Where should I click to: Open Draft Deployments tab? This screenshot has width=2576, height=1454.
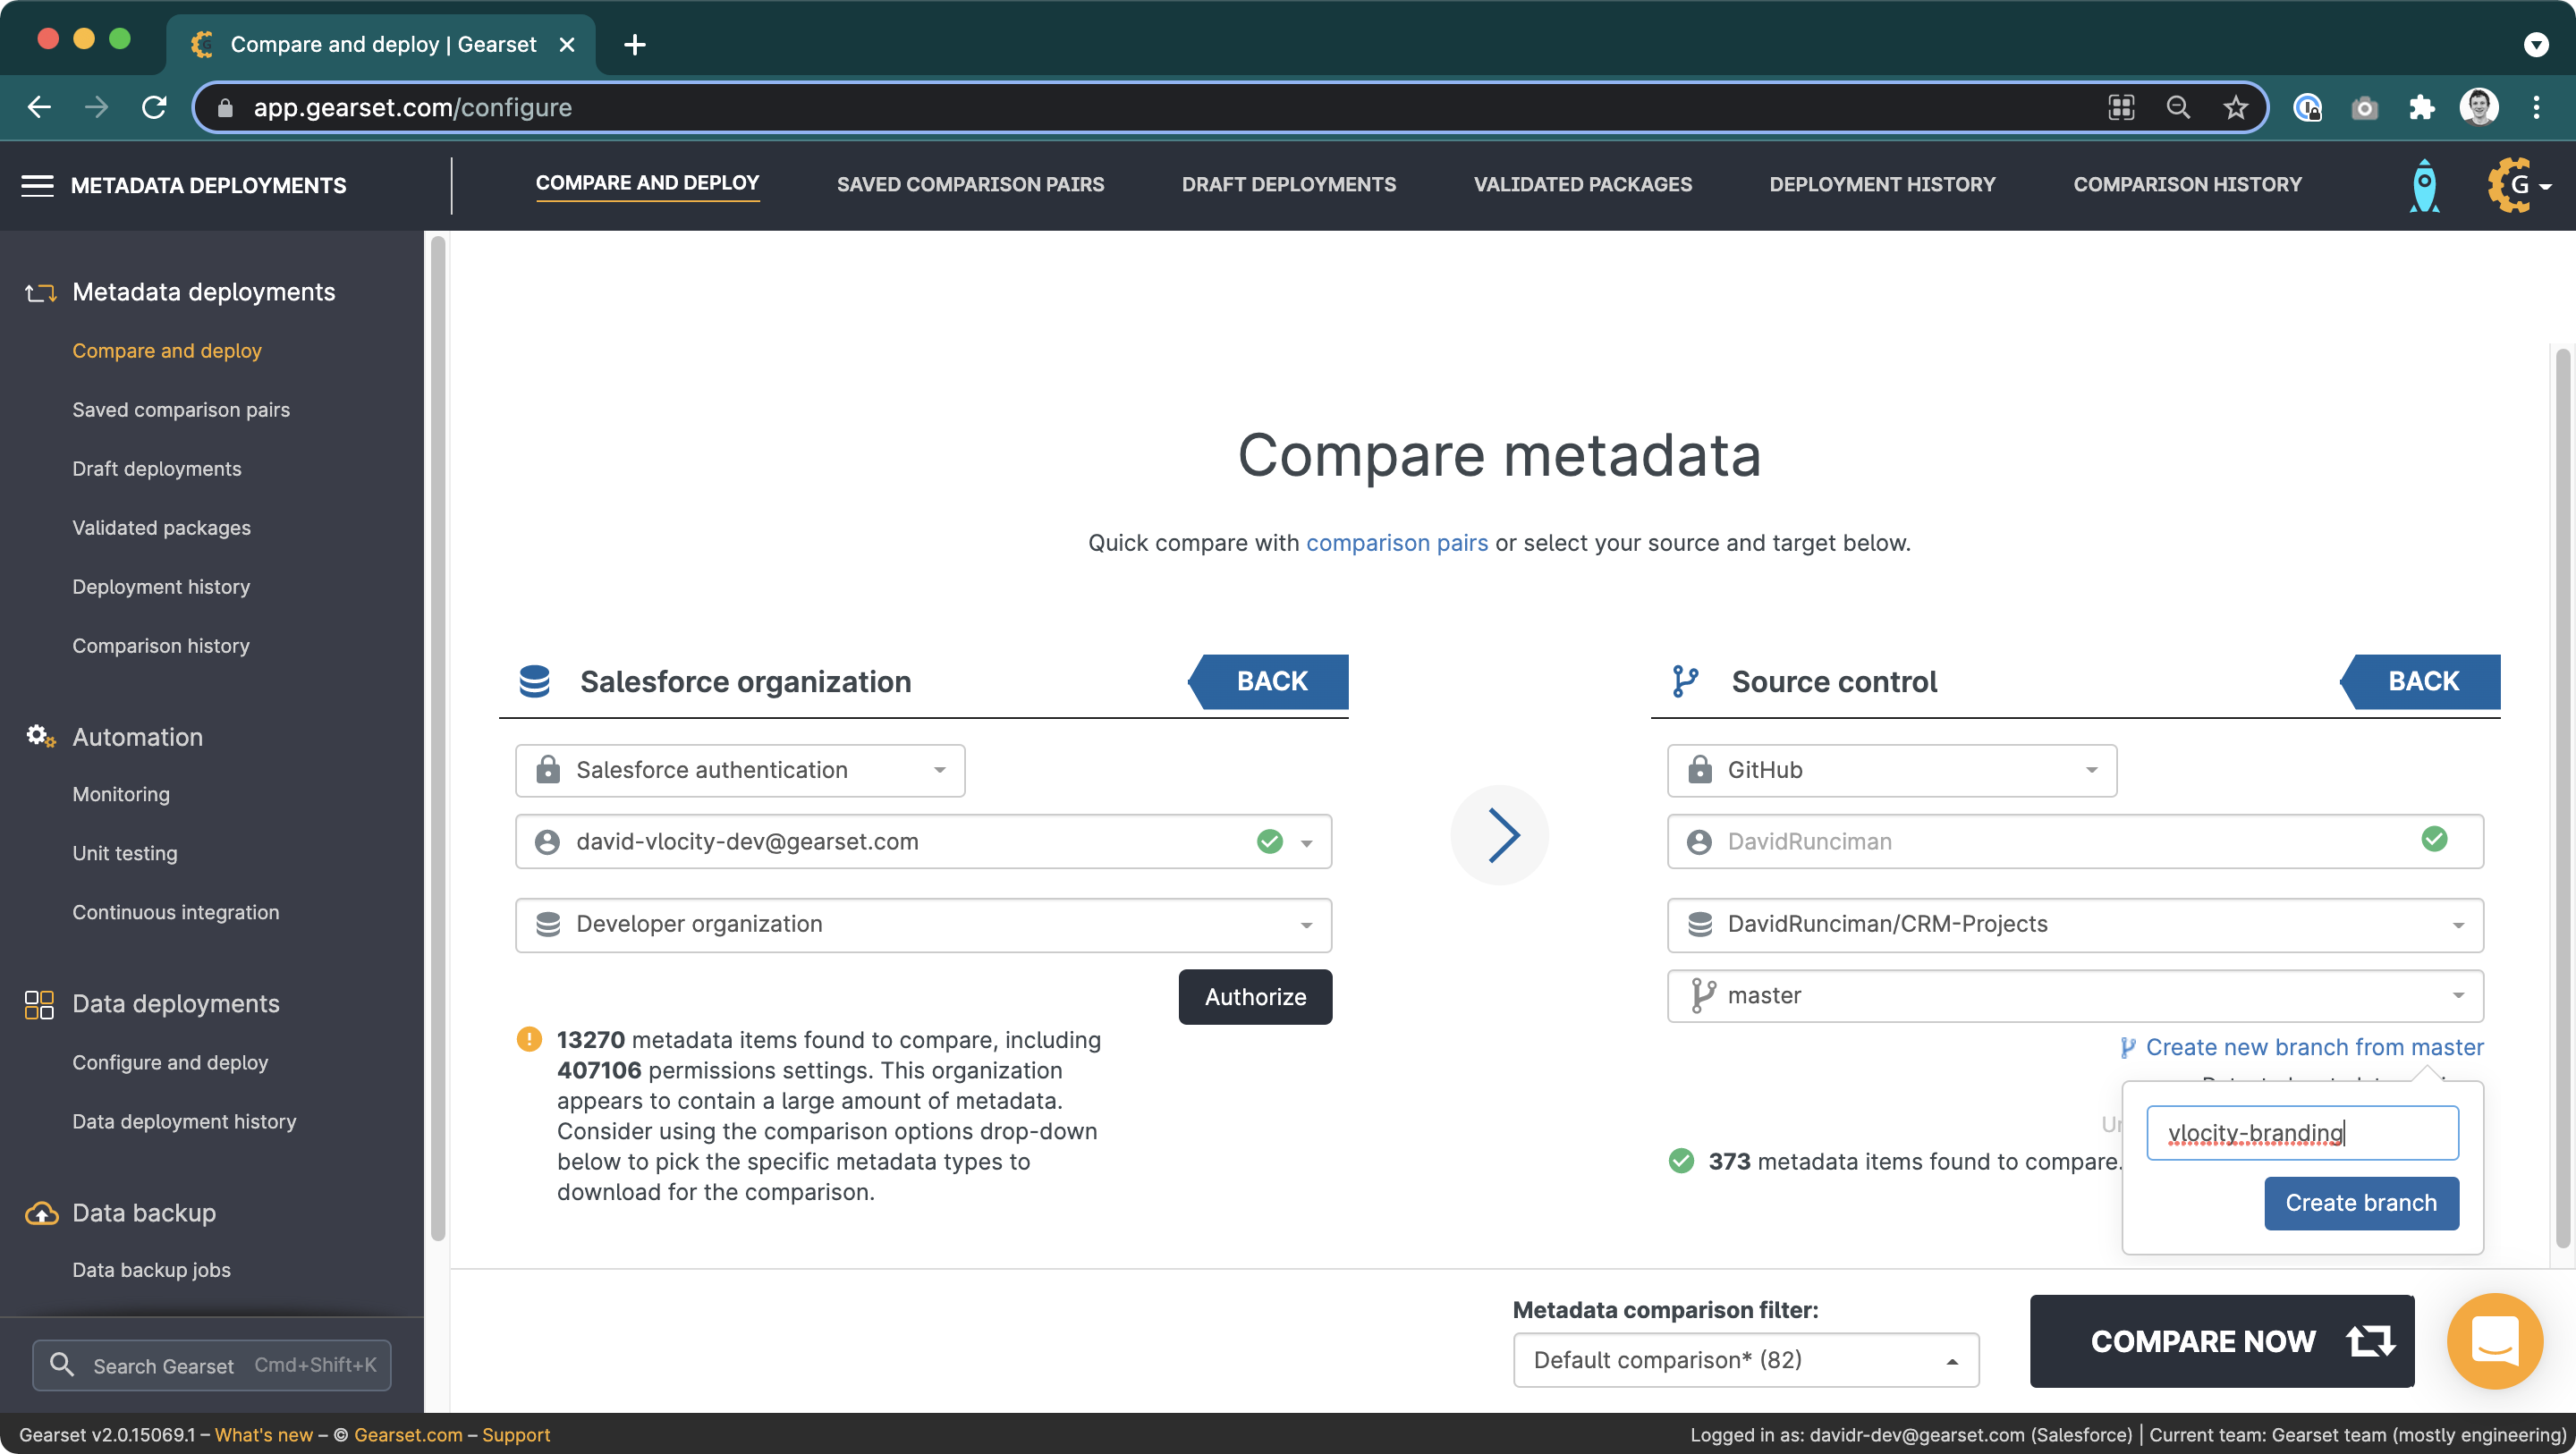[1288, 185]
